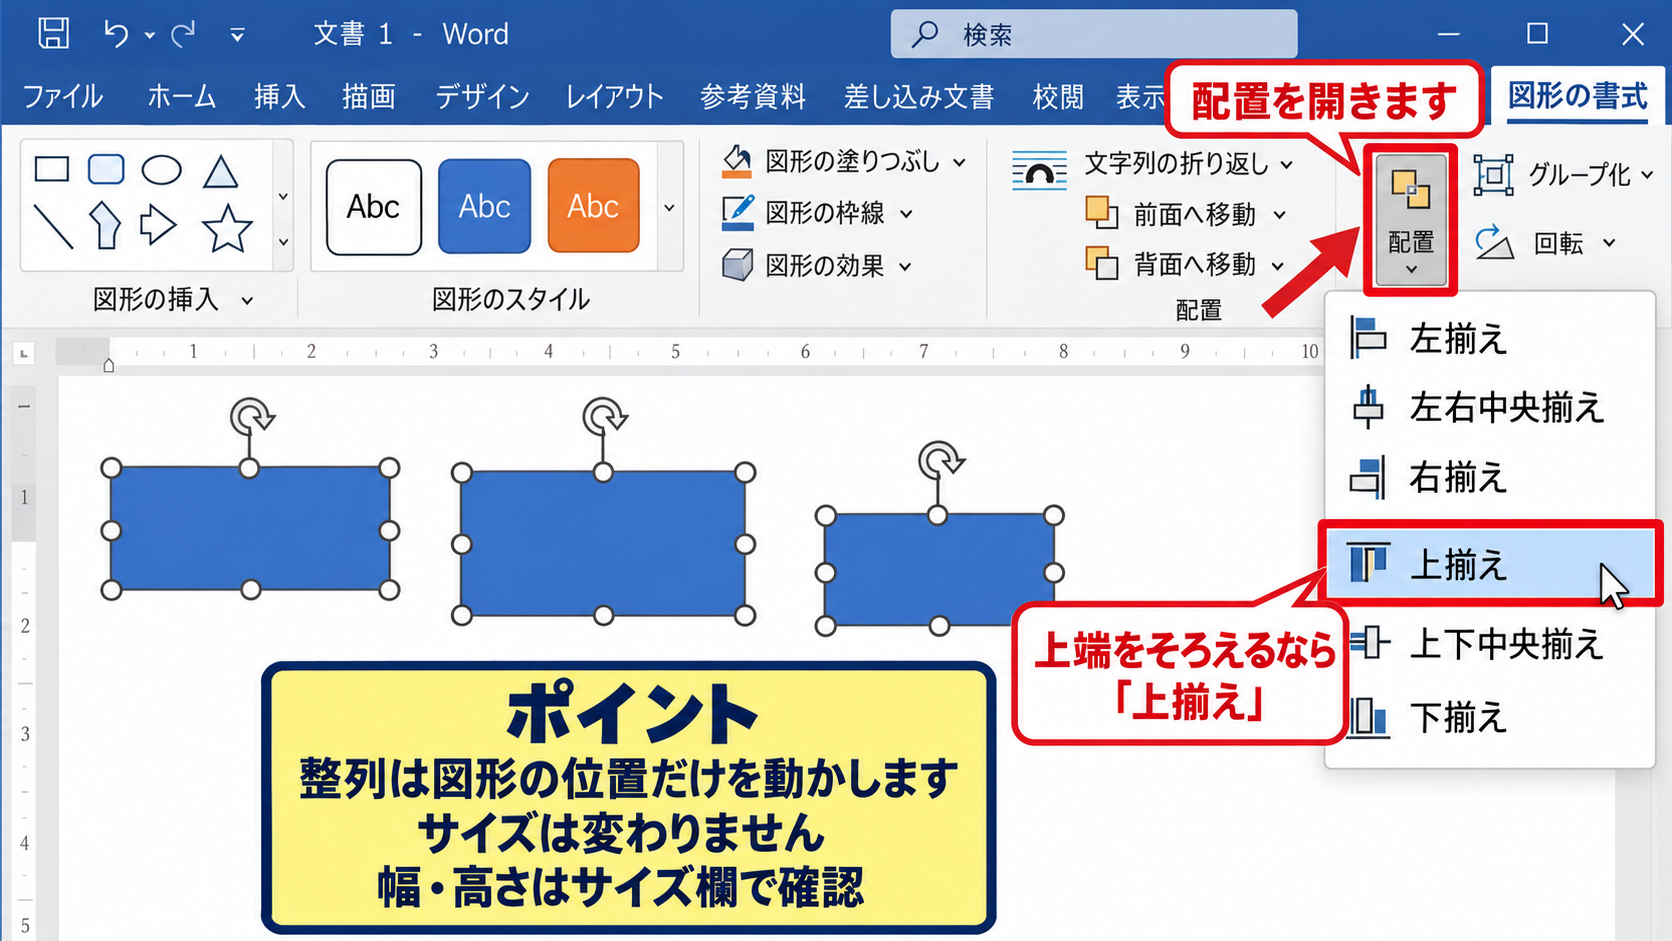Select the five-point star shape
The image size is (1672, 941).
pyautogui.click(x=227, y=228)
